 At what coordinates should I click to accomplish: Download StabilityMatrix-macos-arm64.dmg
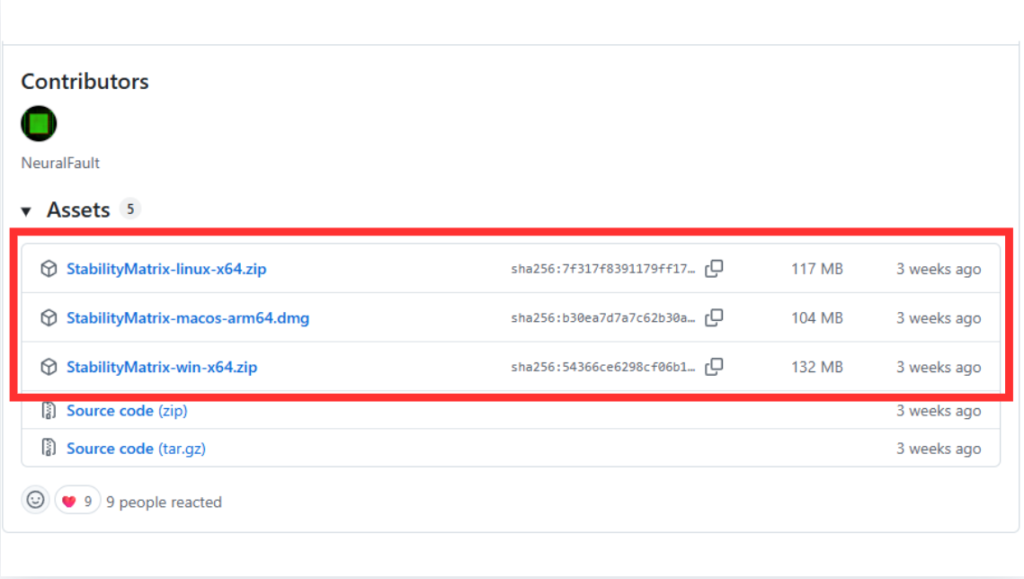coord(187,318)
